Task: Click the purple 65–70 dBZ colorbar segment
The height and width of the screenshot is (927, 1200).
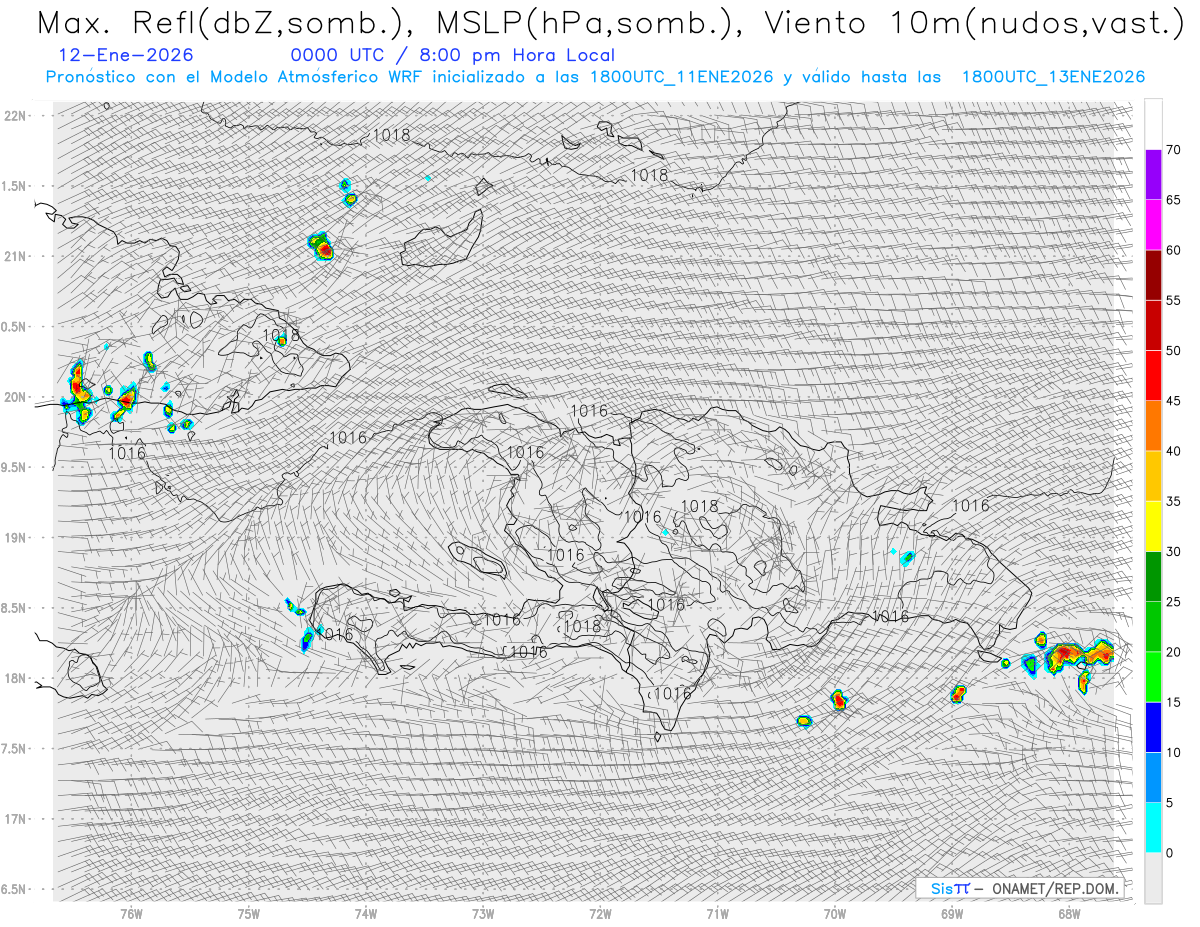Action: (x=1153, y=175)
